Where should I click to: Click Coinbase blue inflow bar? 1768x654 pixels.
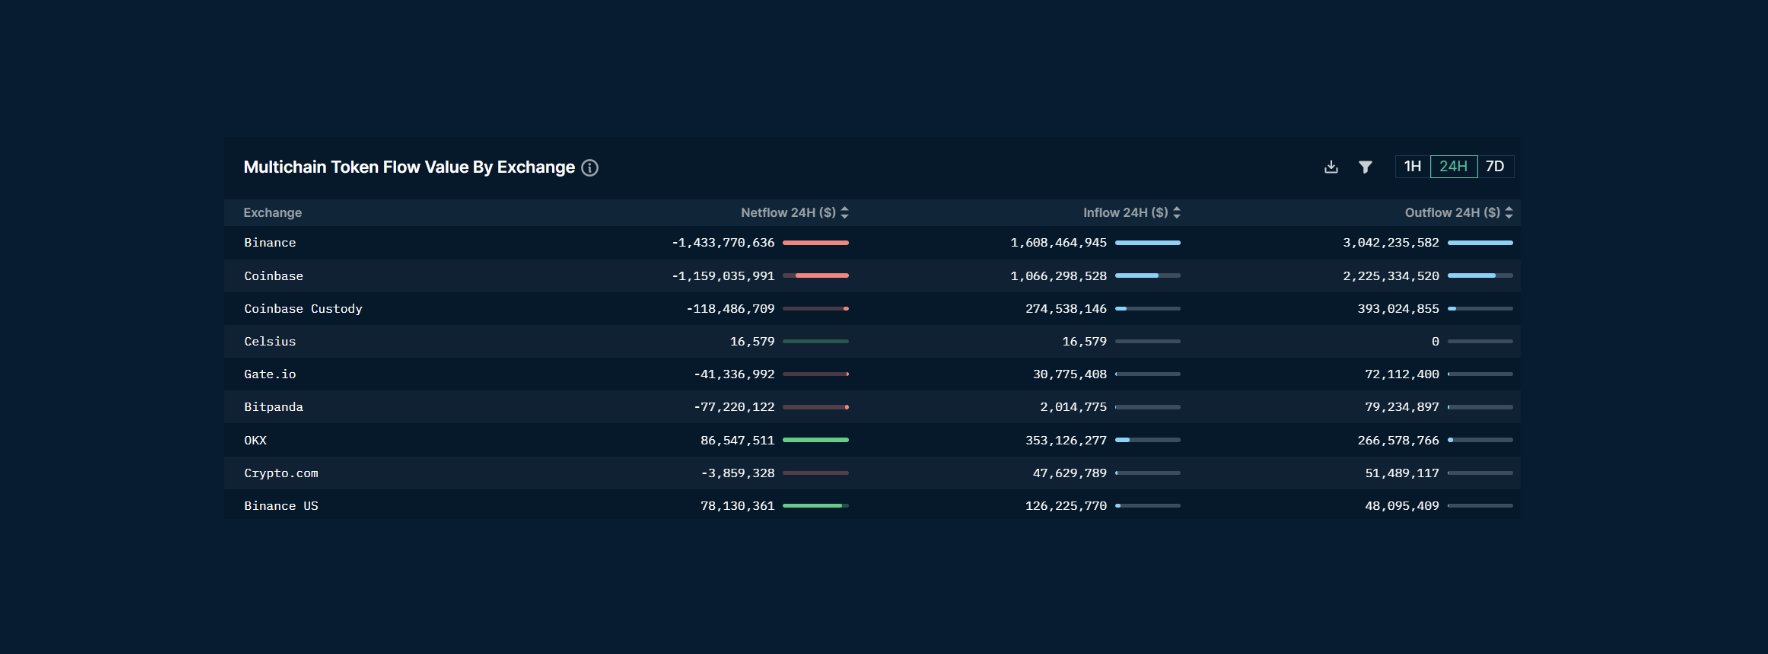1137,276
